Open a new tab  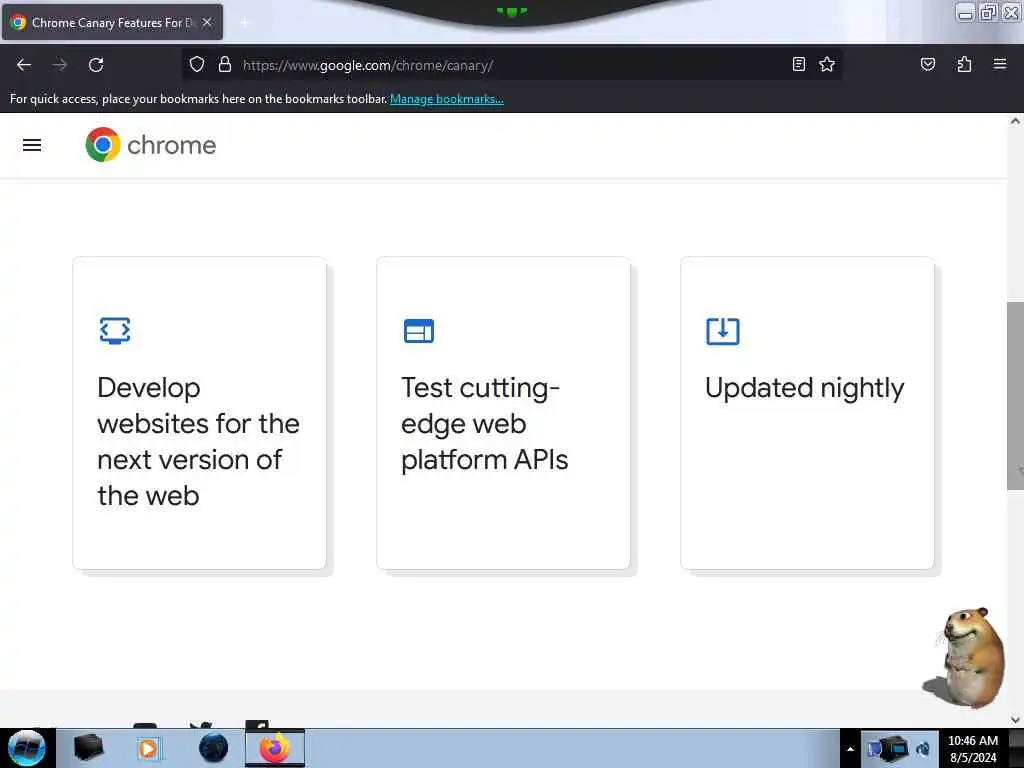tap(244, 23)
